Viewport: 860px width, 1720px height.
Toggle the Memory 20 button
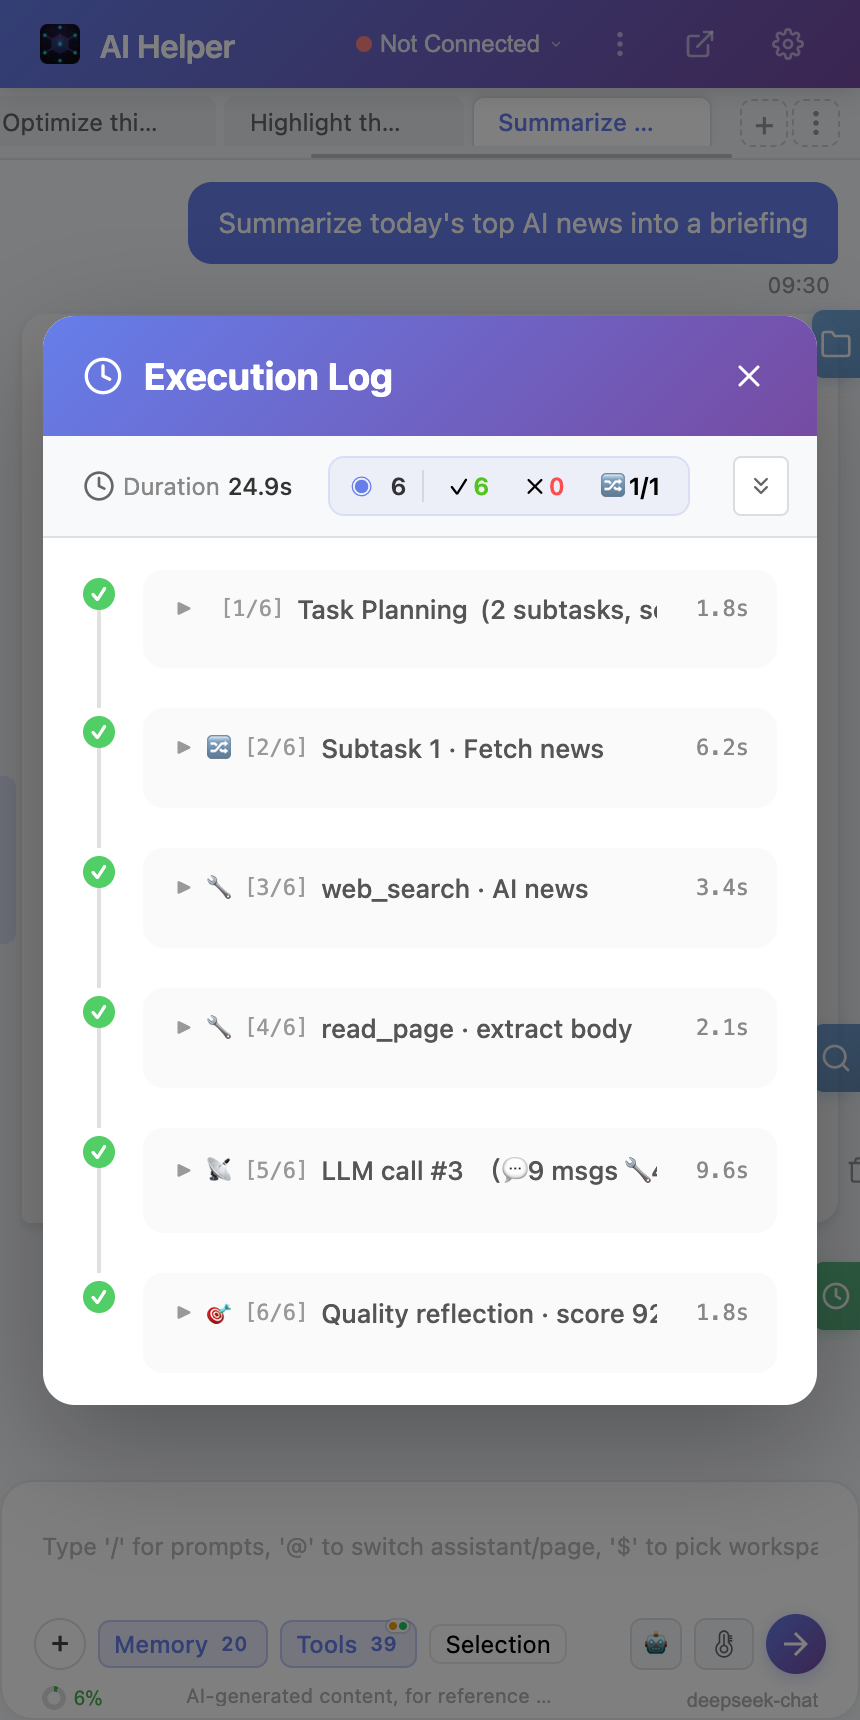(183, 1644)
